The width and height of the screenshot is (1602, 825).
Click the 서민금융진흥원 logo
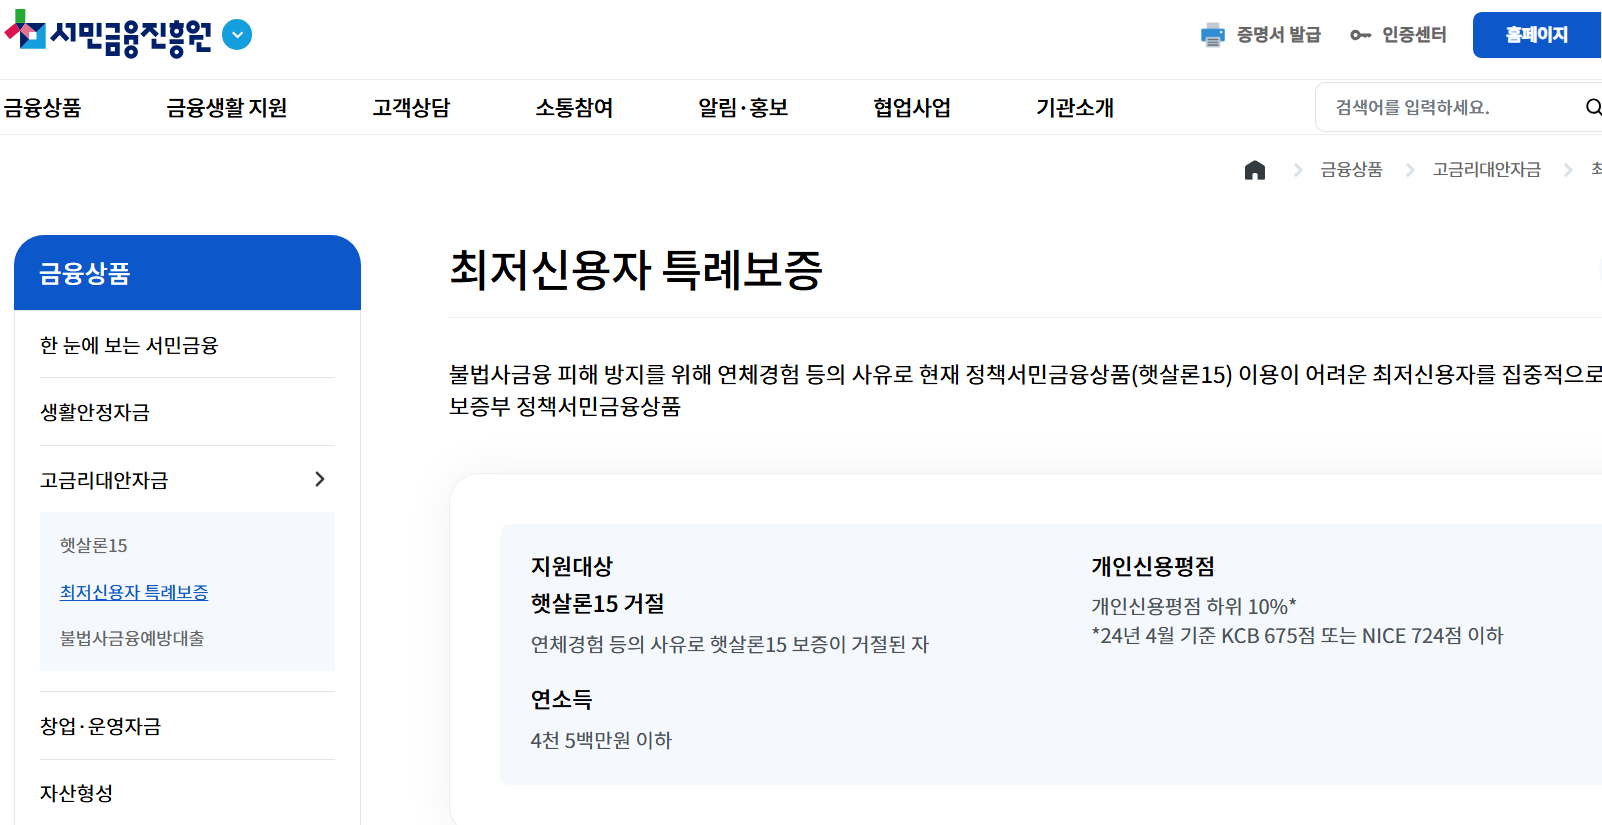coord(108,34)
